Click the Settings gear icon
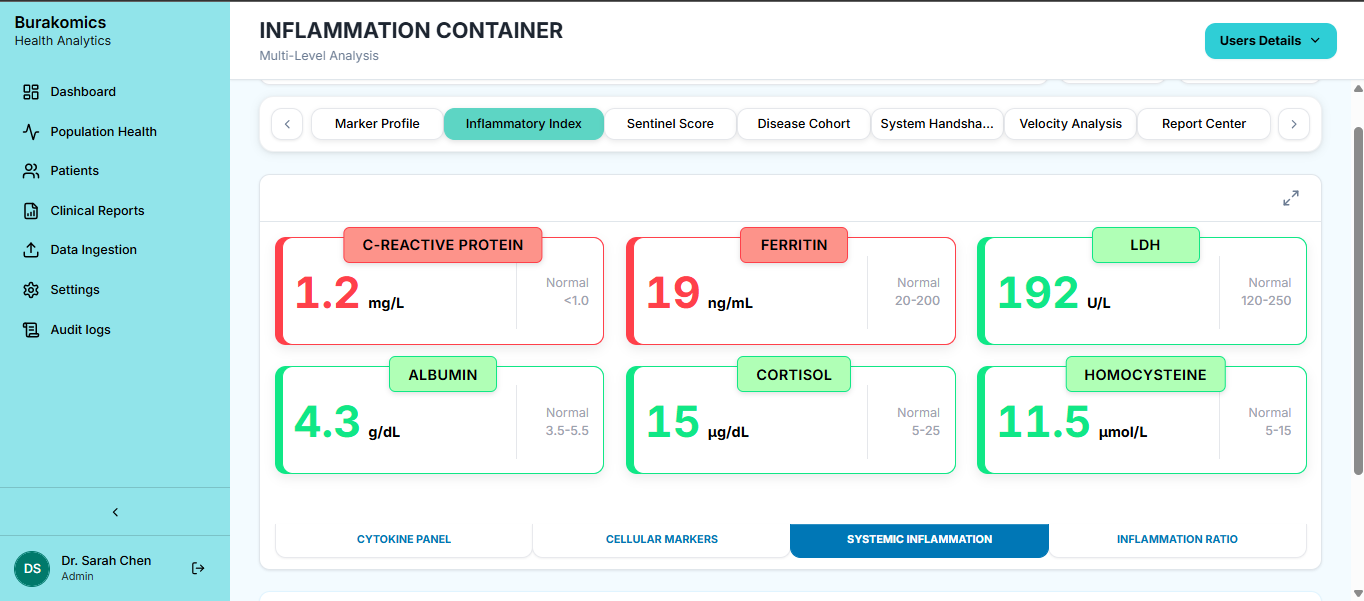This screenshot has height=601, width=1364. (31, 290)
